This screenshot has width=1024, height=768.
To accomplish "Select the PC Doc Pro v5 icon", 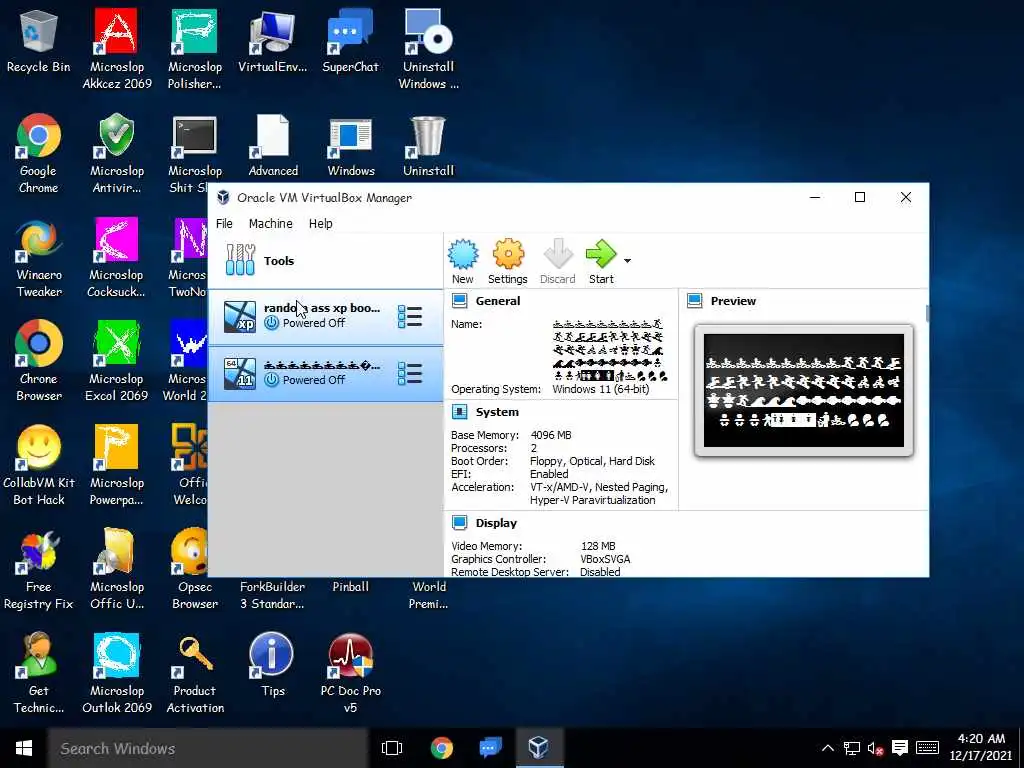I will [x=351, y=673].
